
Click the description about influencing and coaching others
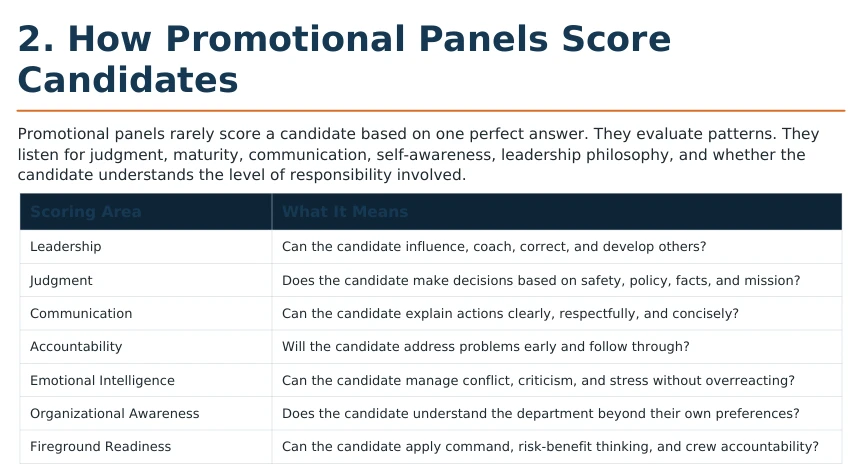point(494,247)
